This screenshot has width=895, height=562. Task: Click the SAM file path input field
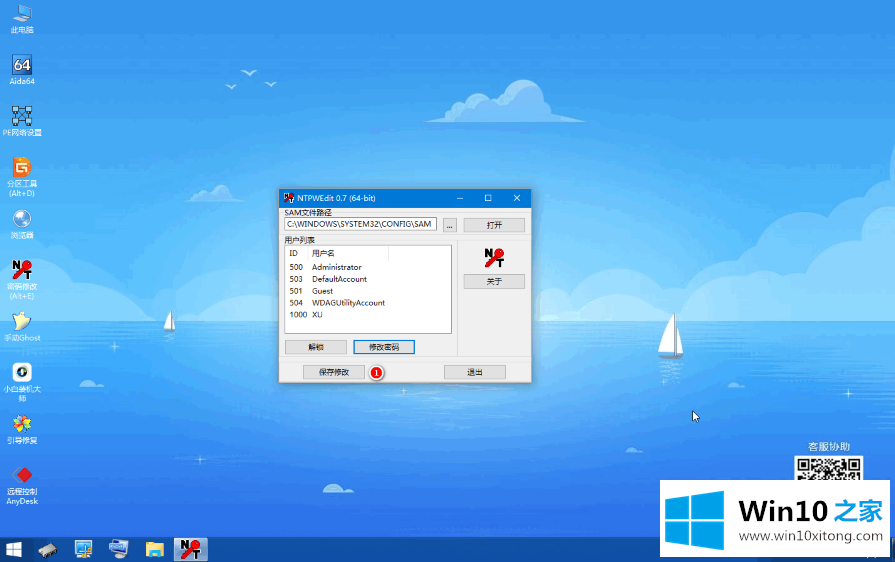[360, 224]
